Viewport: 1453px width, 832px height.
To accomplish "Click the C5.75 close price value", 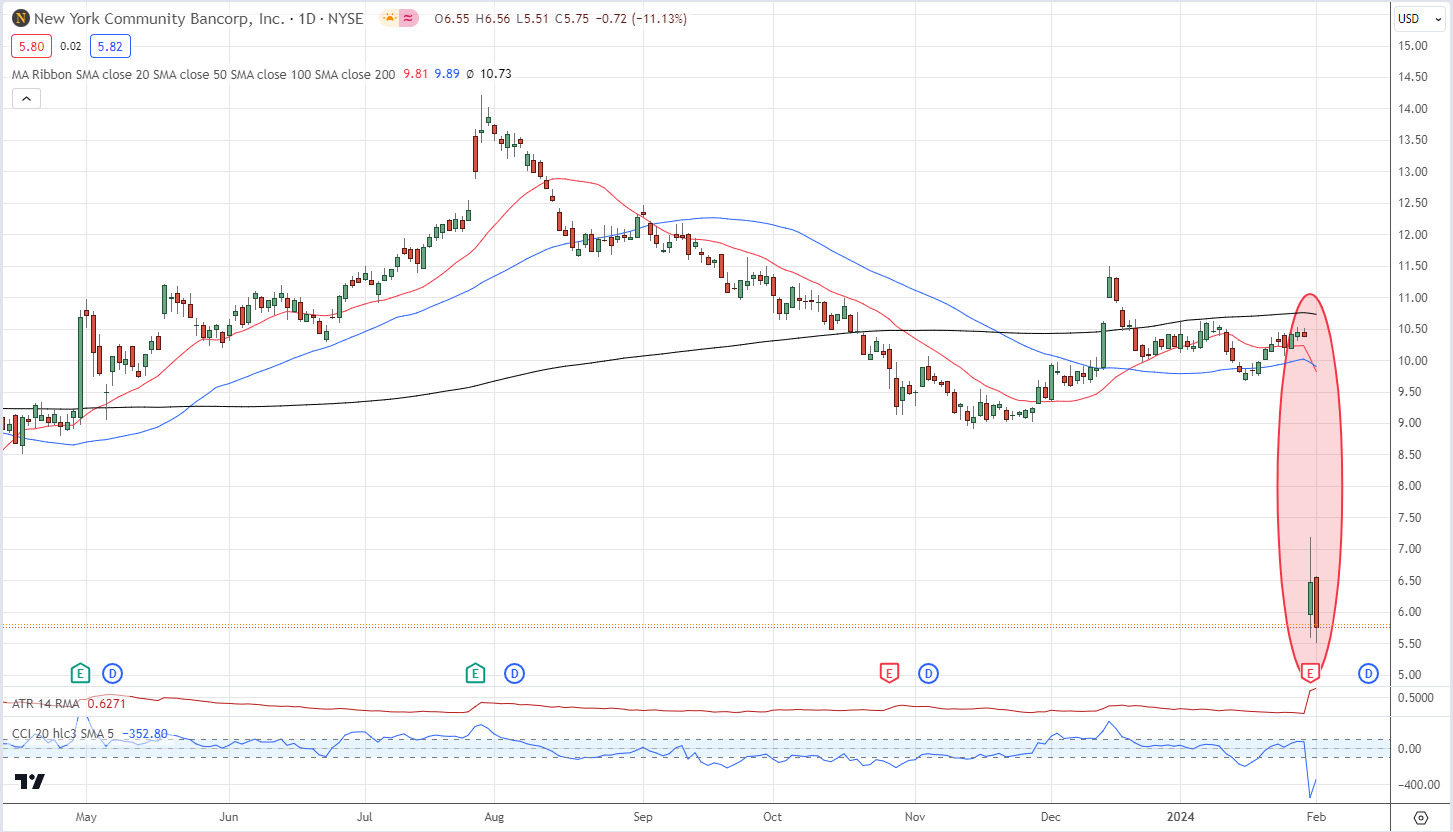I will pos(574,18).
